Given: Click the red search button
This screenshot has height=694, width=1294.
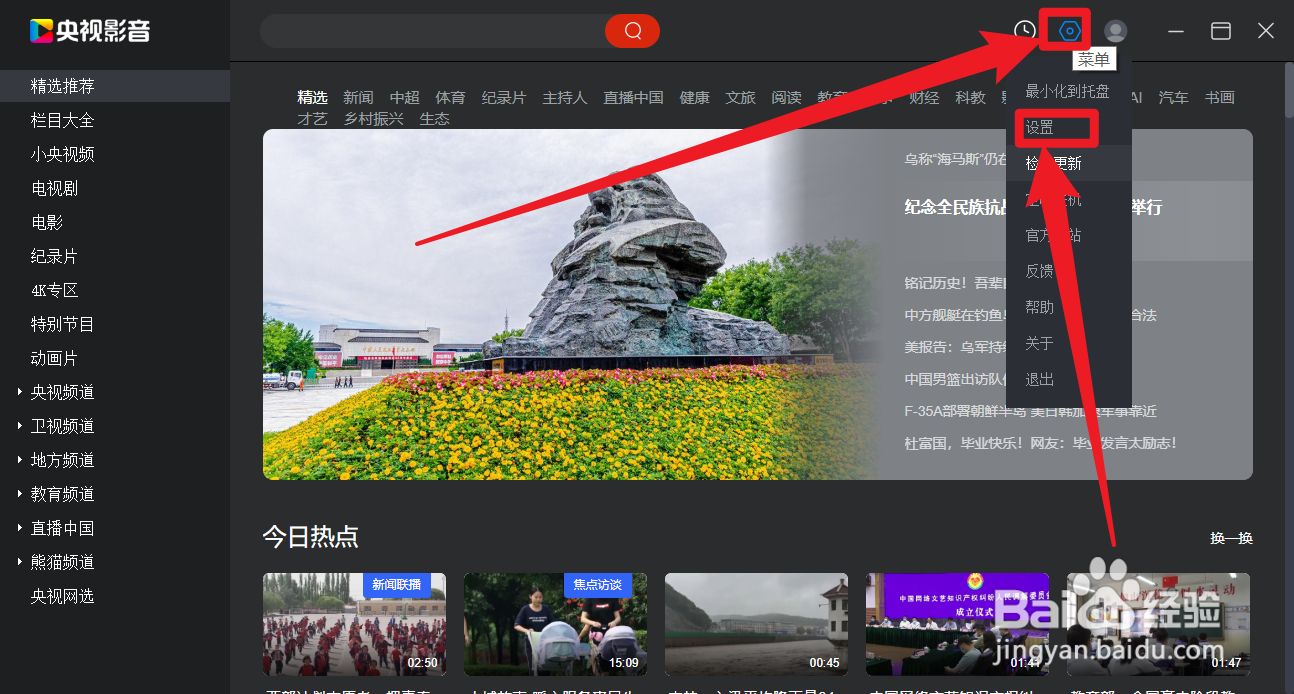Looking at the screenshot, I should coord(632,31).
